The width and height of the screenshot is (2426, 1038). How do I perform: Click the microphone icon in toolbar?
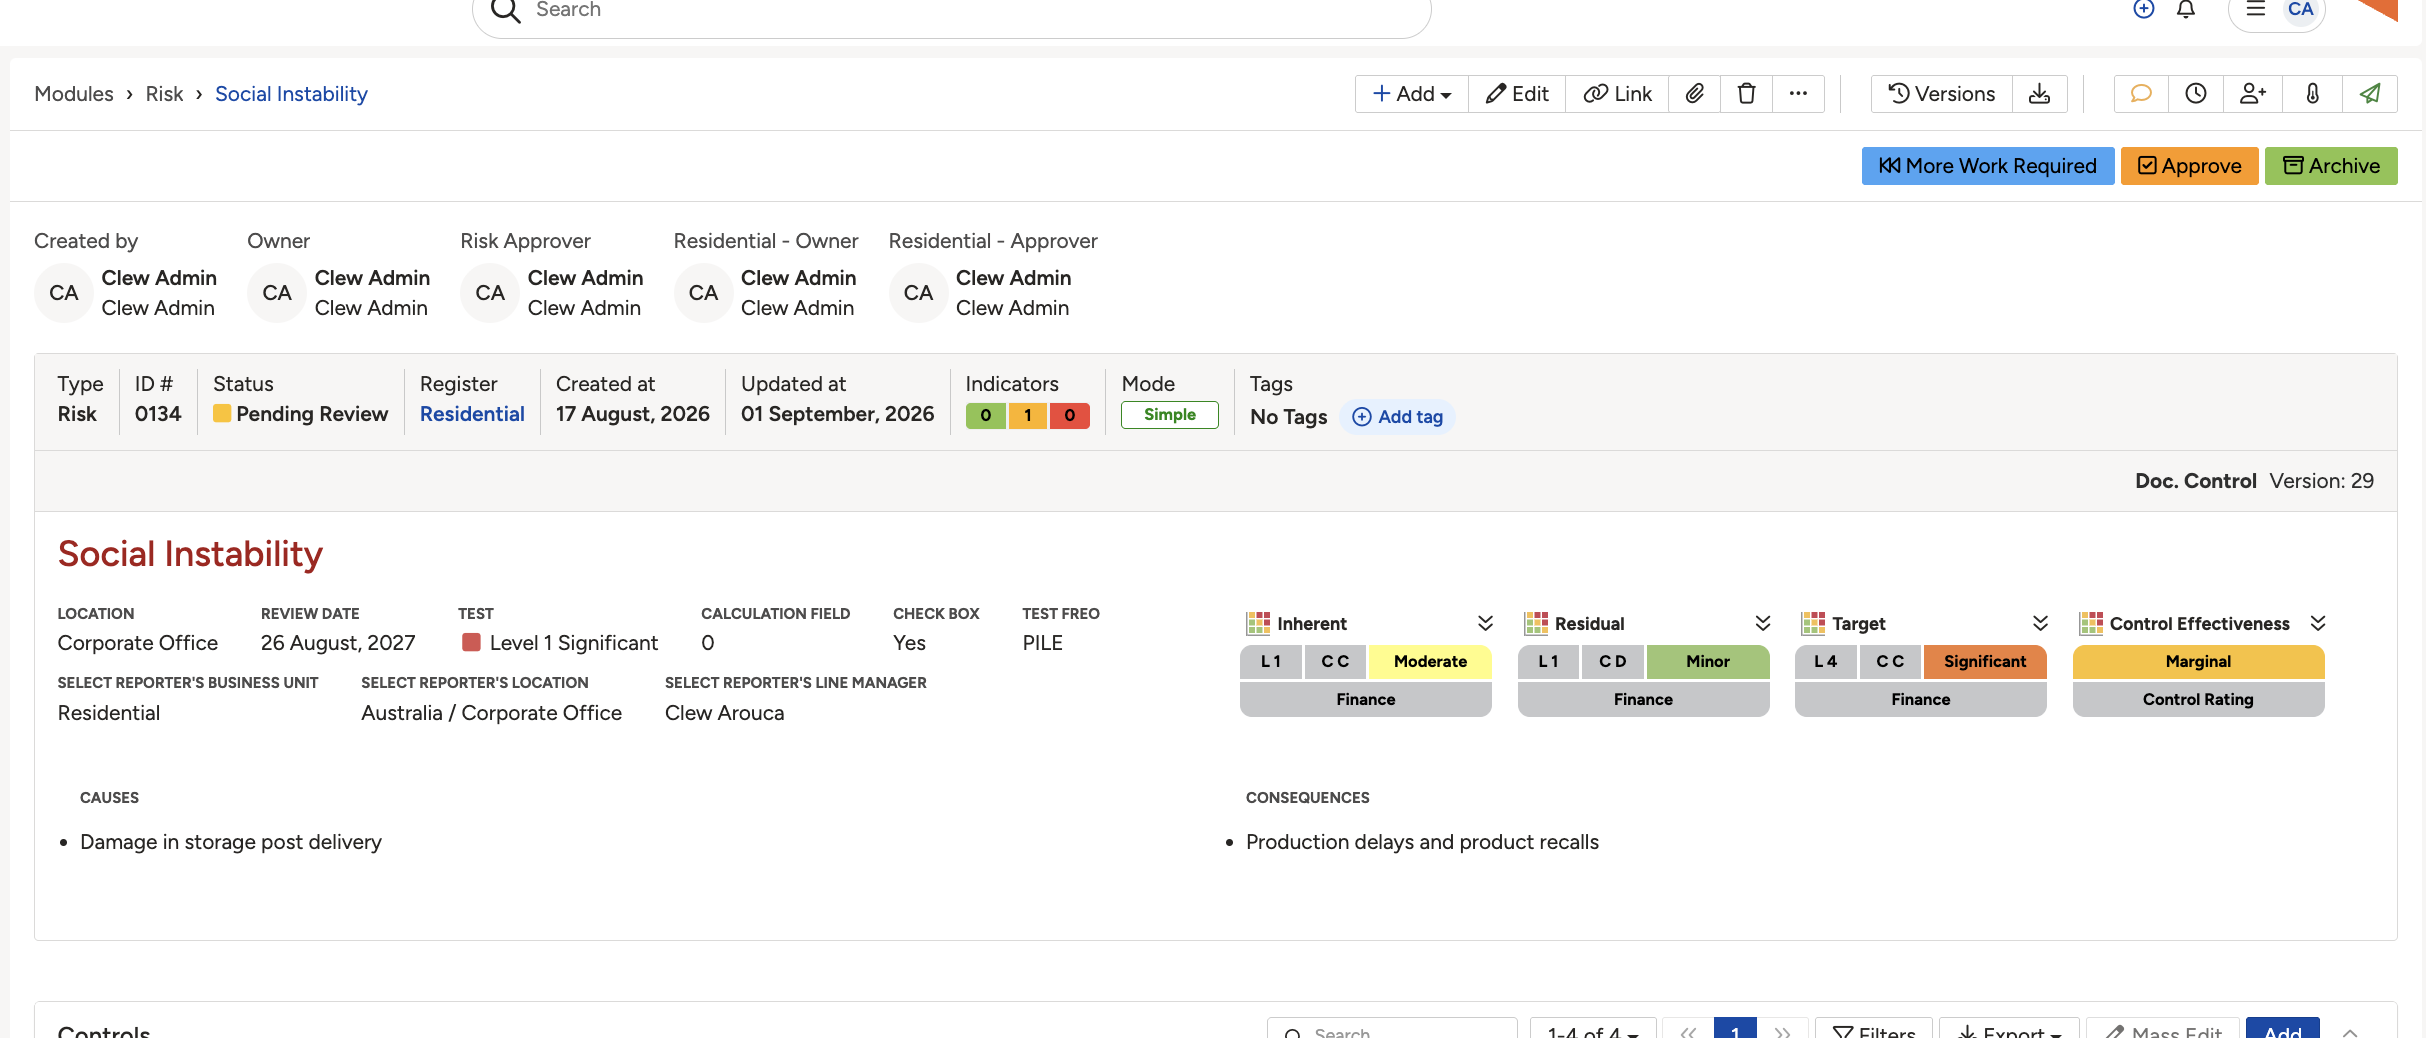(2312, 94)
